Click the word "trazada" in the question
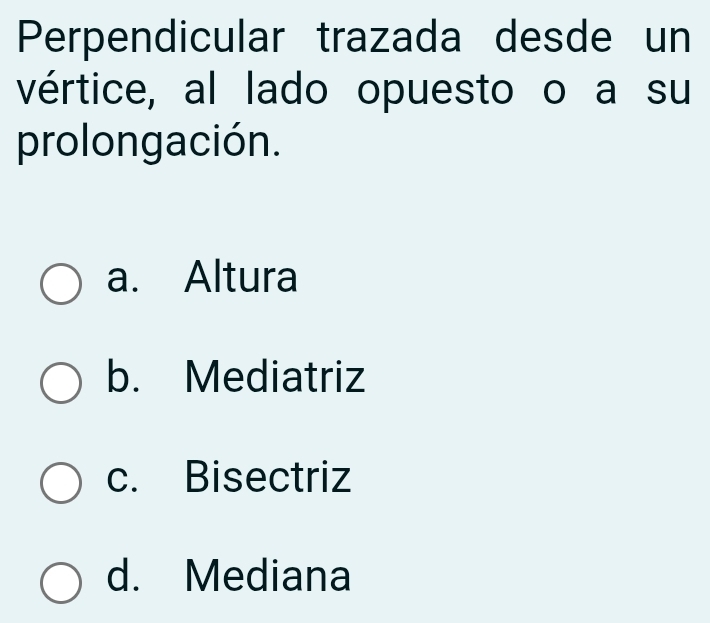This screenshot has width=710, height=623. (x=390, y=40)
